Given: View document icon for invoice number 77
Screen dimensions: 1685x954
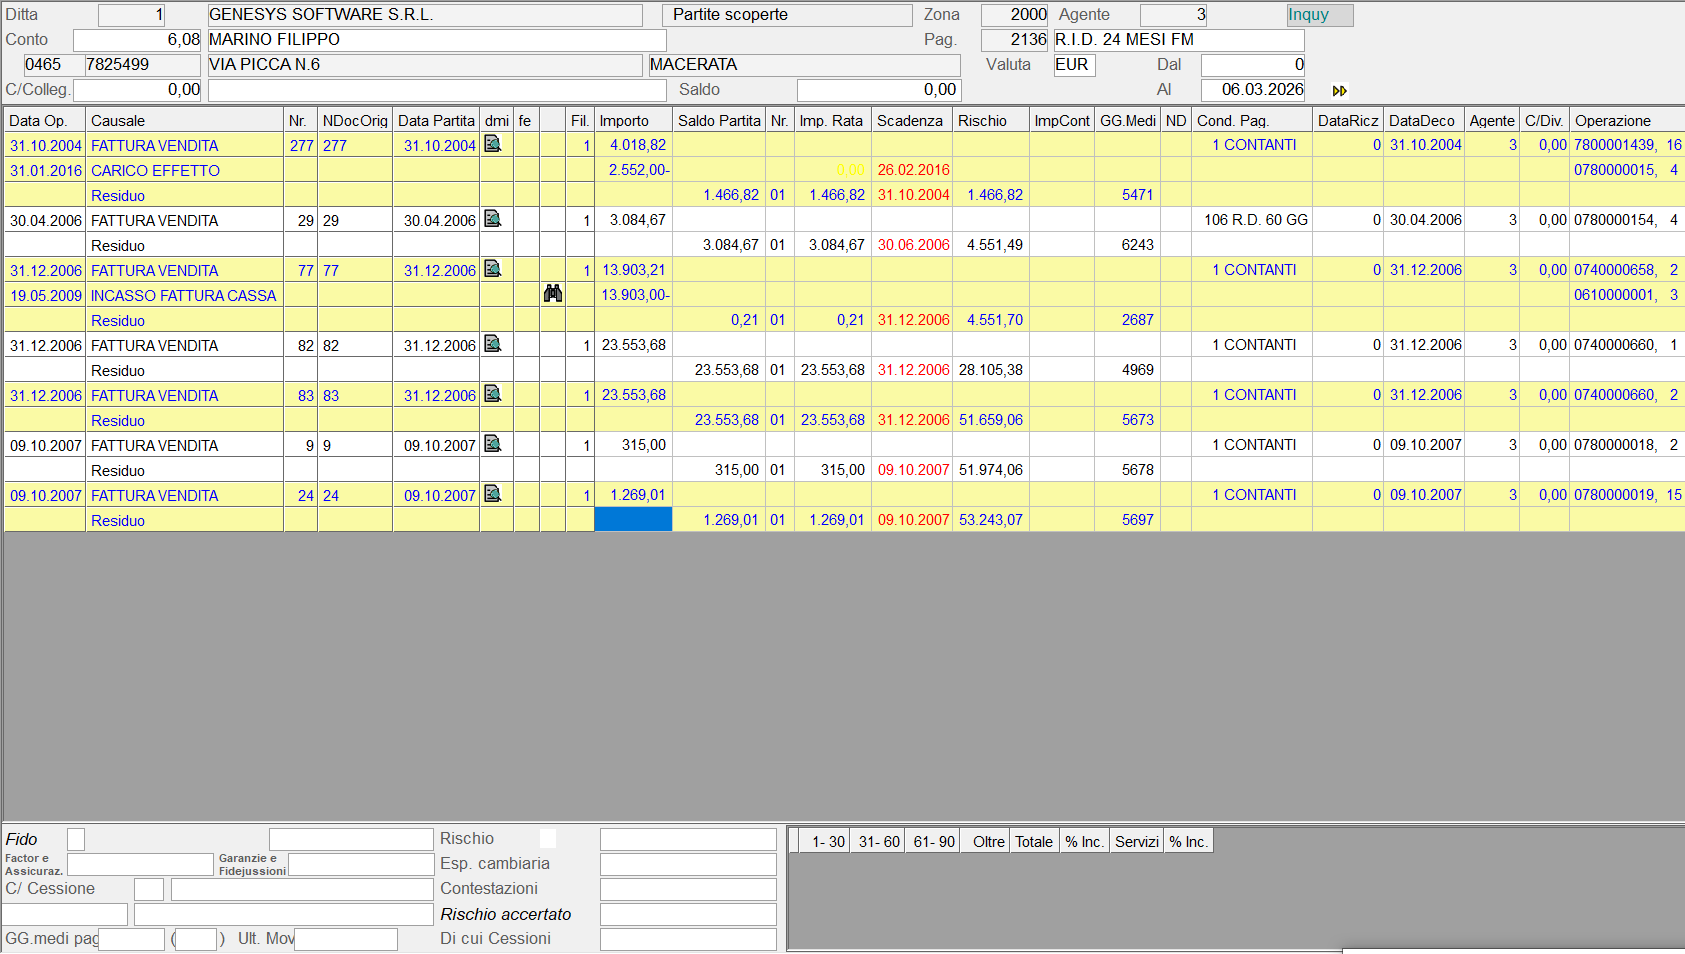Looking at the screenshot, I should 492,269.
